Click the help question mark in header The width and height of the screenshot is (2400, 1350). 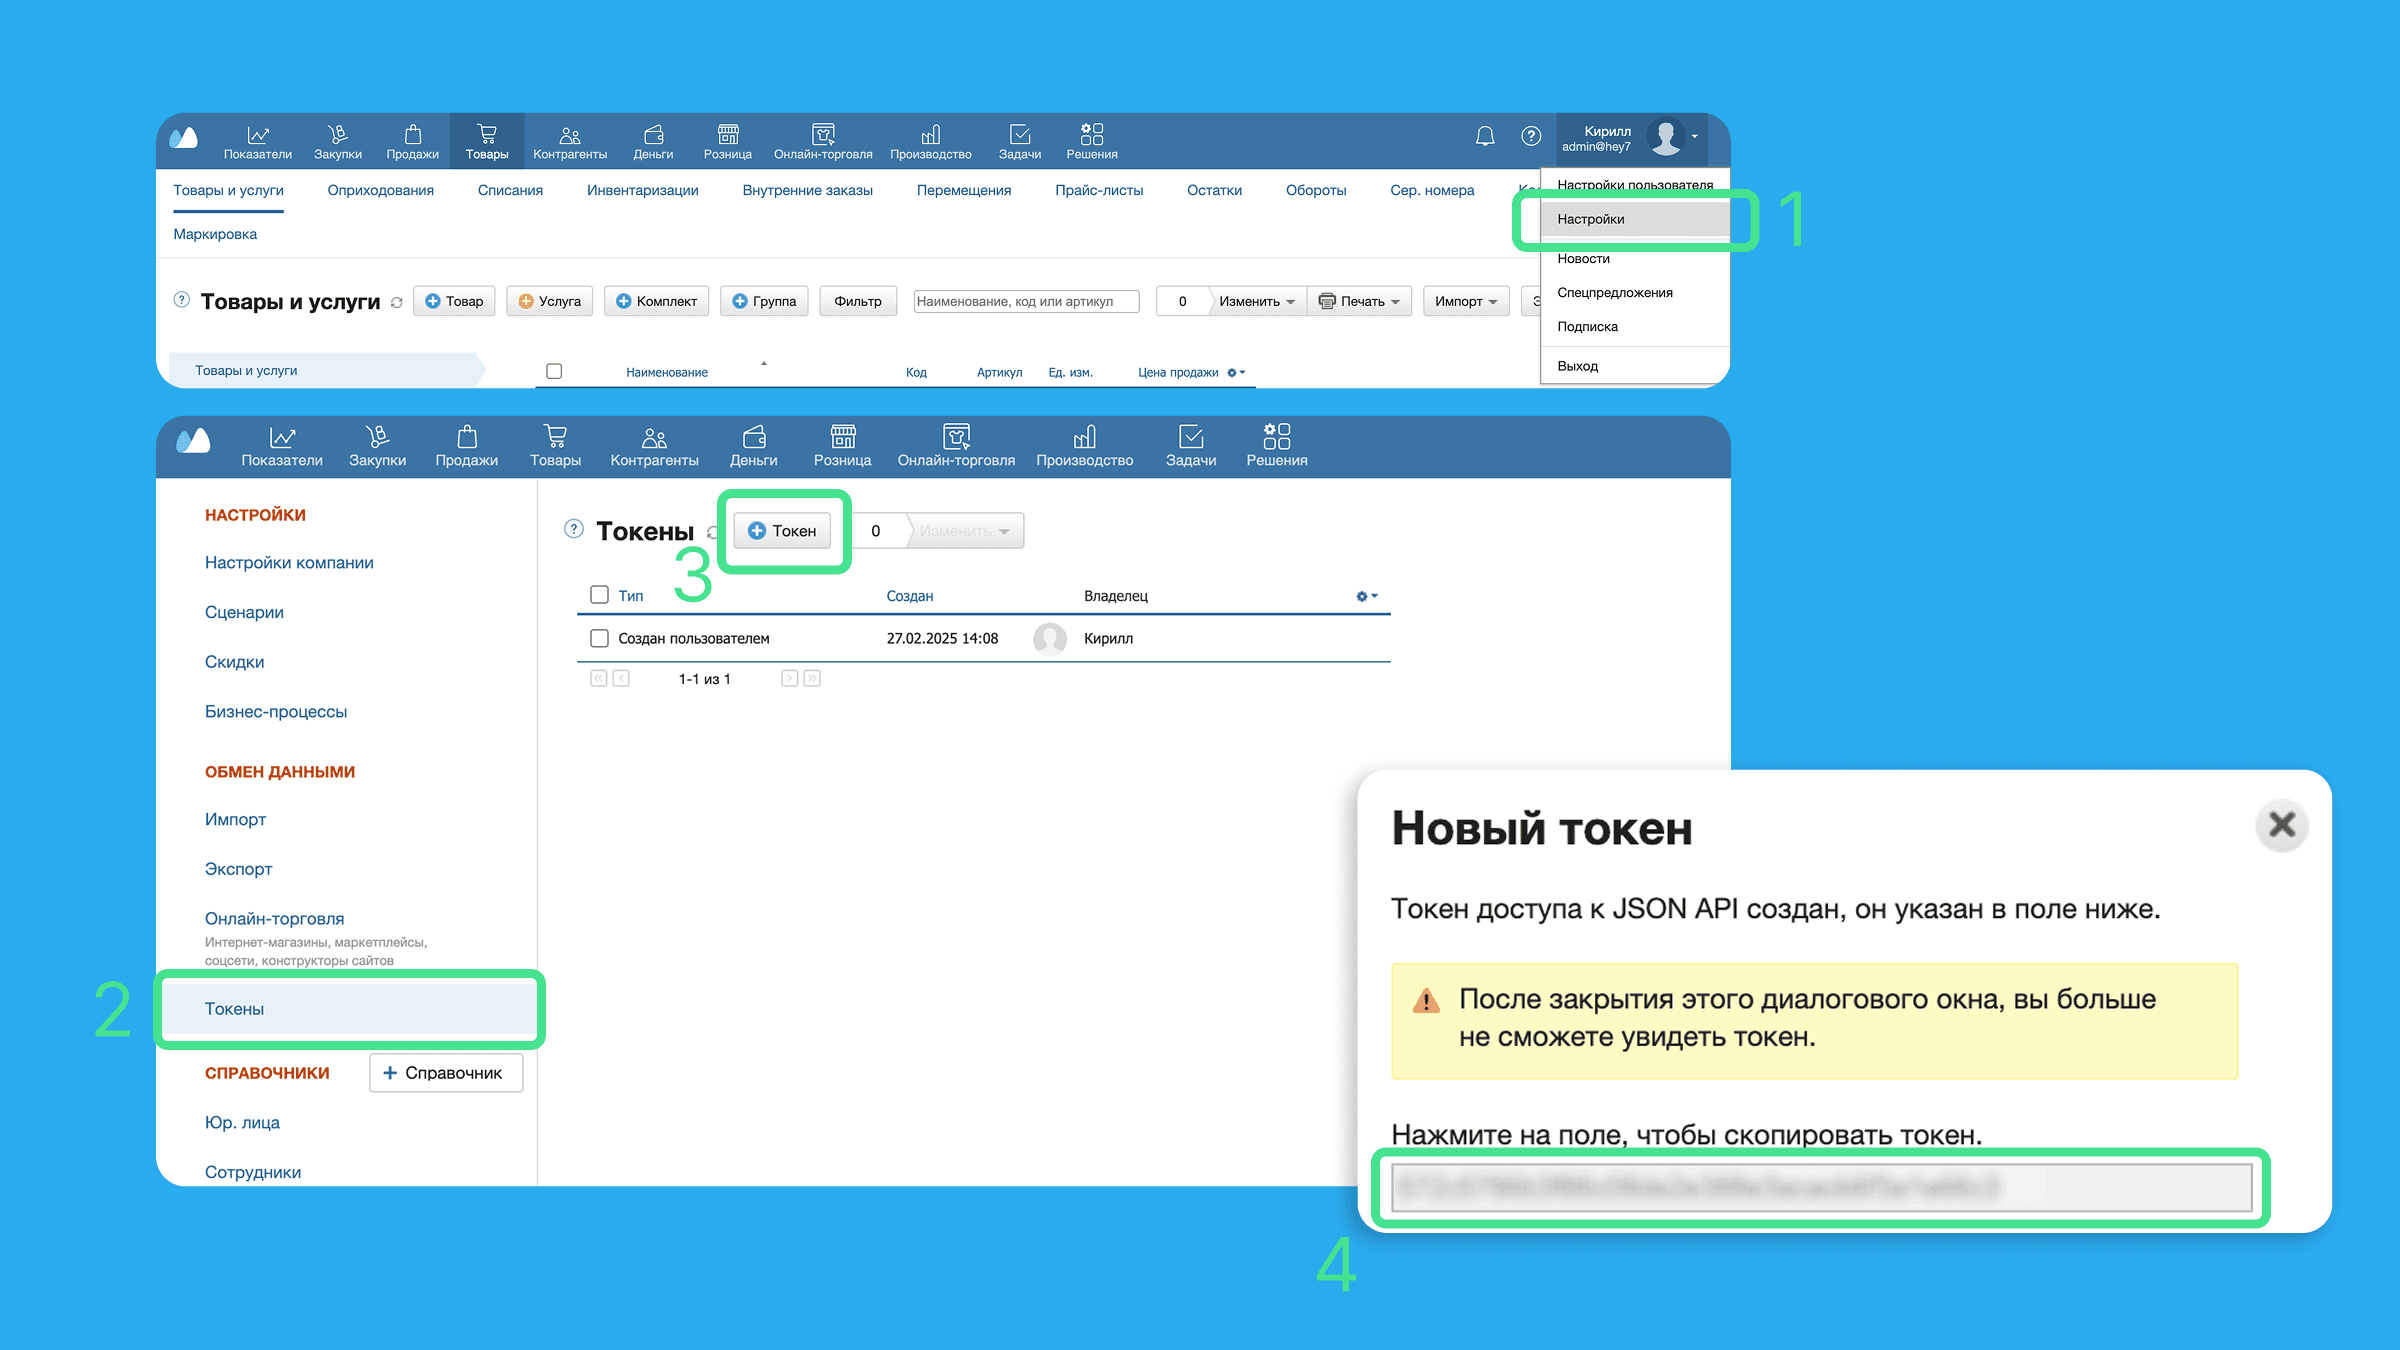pyautogui.click(x=1531, y=136)
